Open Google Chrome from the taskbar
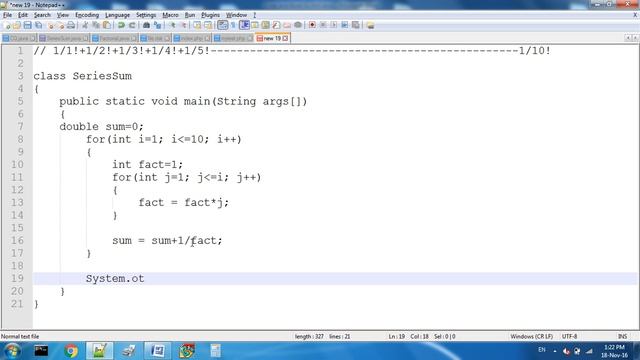Screen dimensions: 640x360 point(71,351)
